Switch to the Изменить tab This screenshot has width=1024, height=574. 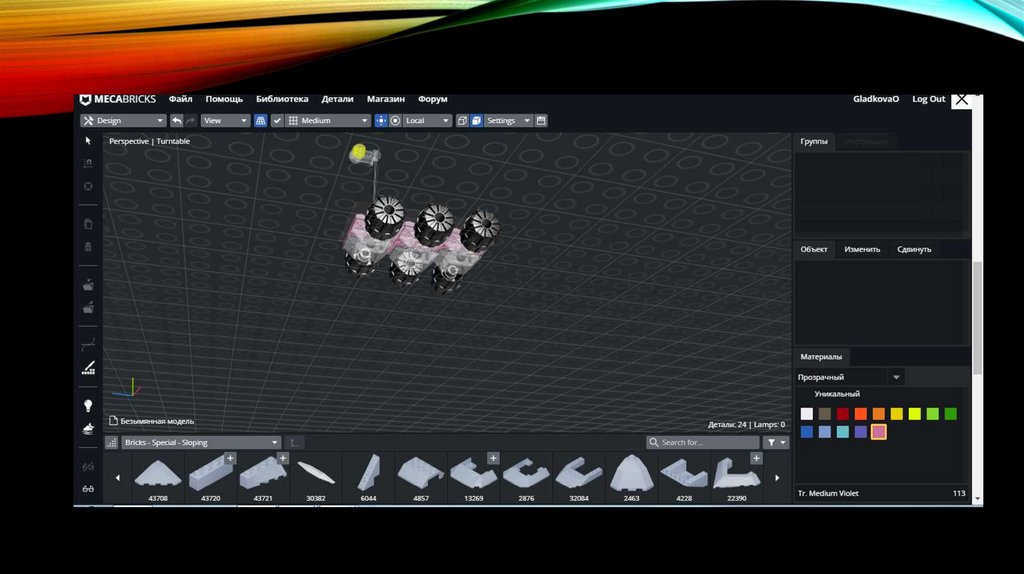tap(862, 249)
